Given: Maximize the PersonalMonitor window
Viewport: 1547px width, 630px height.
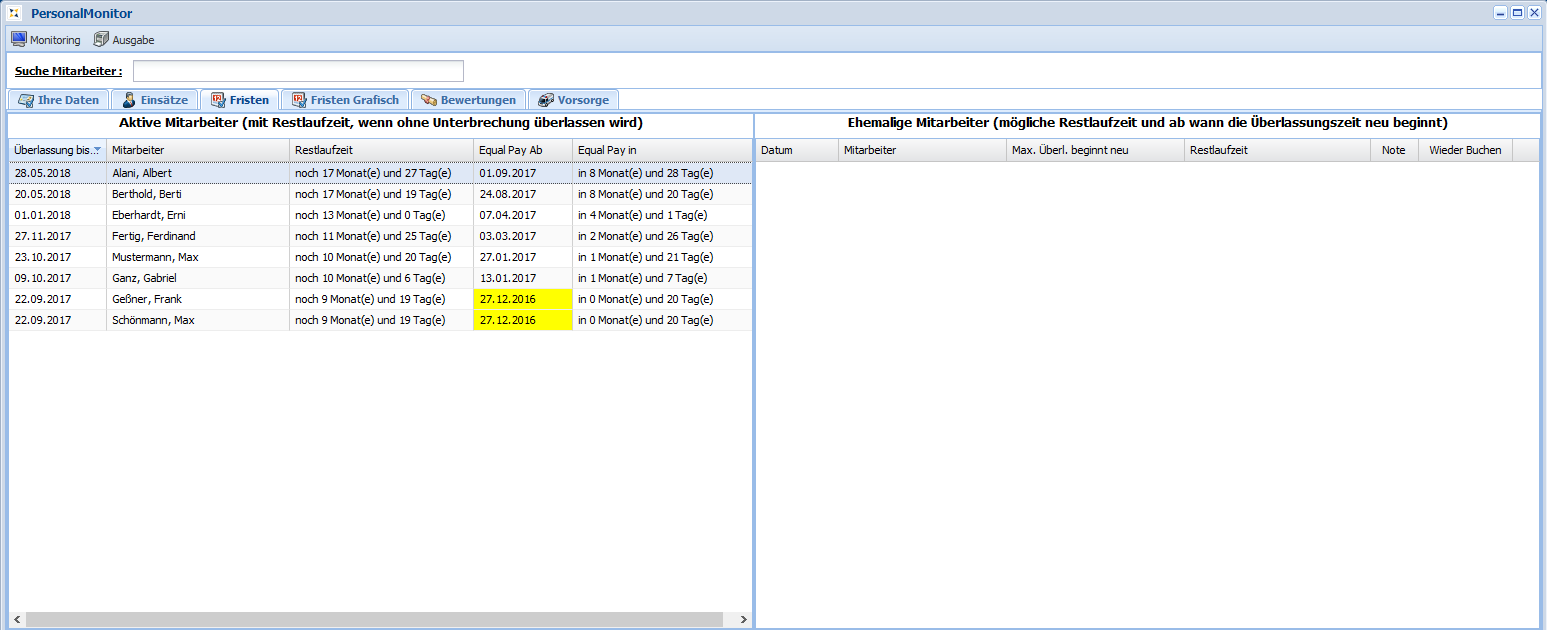Looking at the screenshot, I should 1517,13.
